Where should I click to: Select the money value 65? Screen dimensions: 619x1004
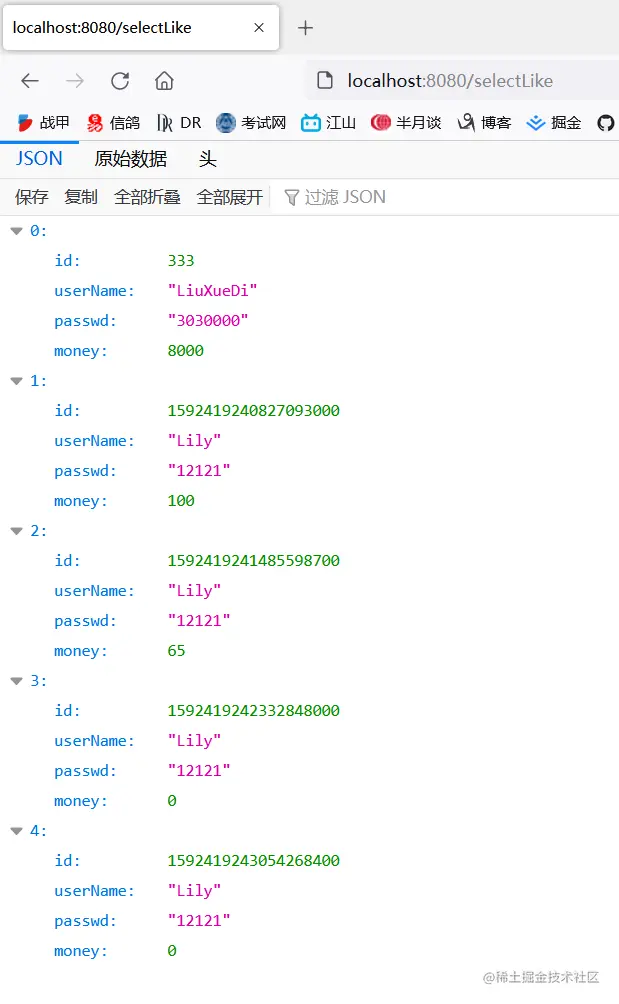176,651
